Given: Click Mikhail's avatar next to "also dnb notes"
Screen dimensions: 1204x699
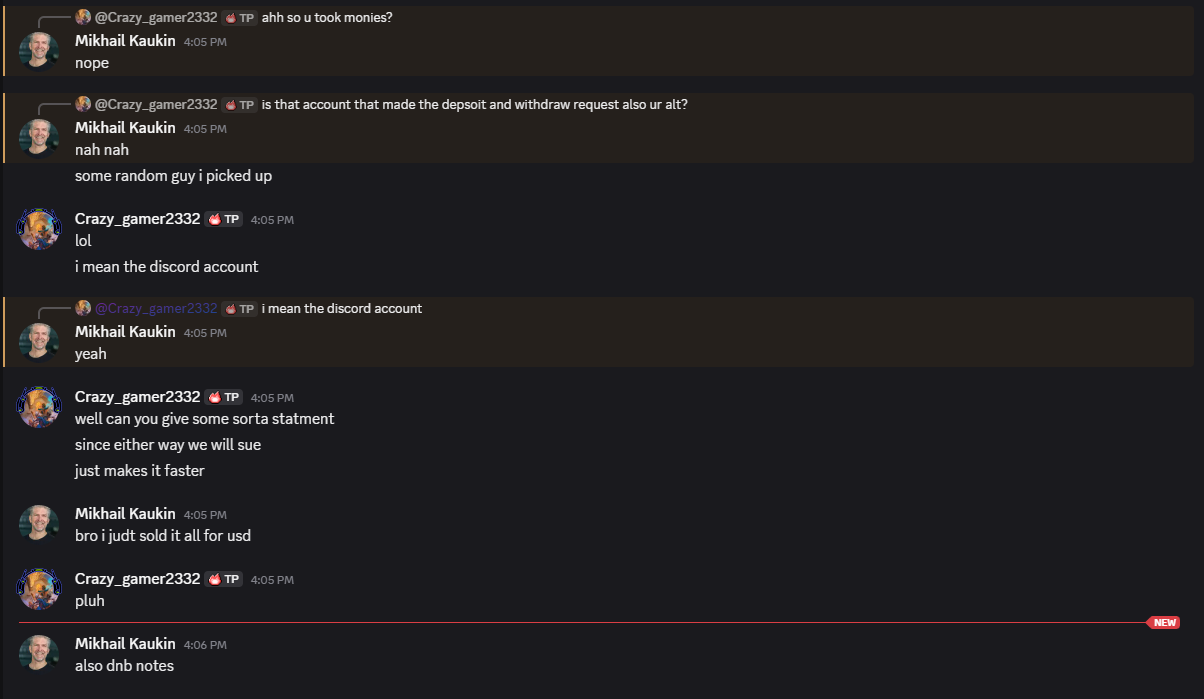Looking at the screenshot, I should point(38,654).
